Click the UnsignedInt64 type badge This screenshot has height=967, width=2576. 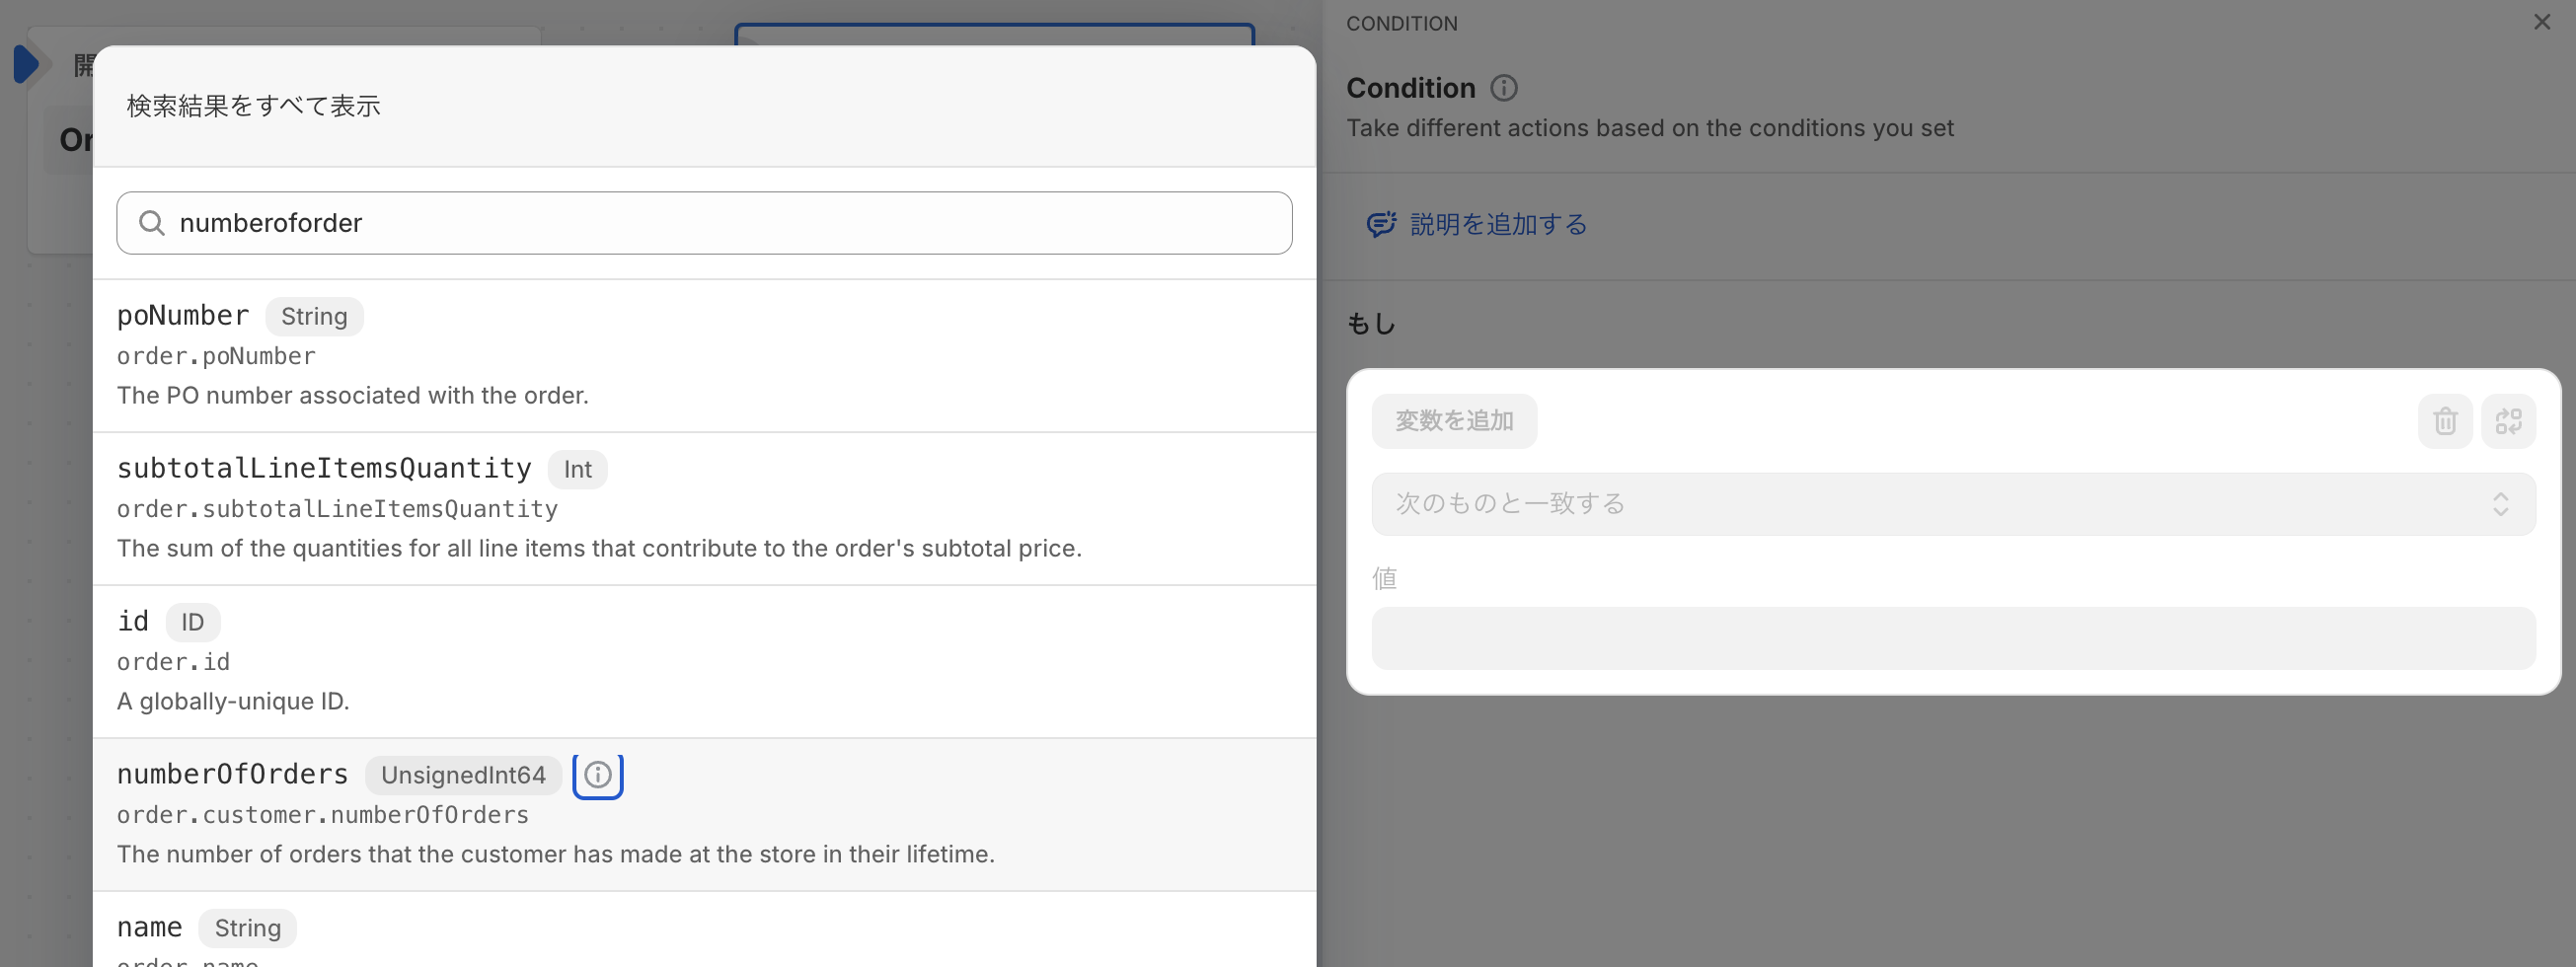(463, 775)
